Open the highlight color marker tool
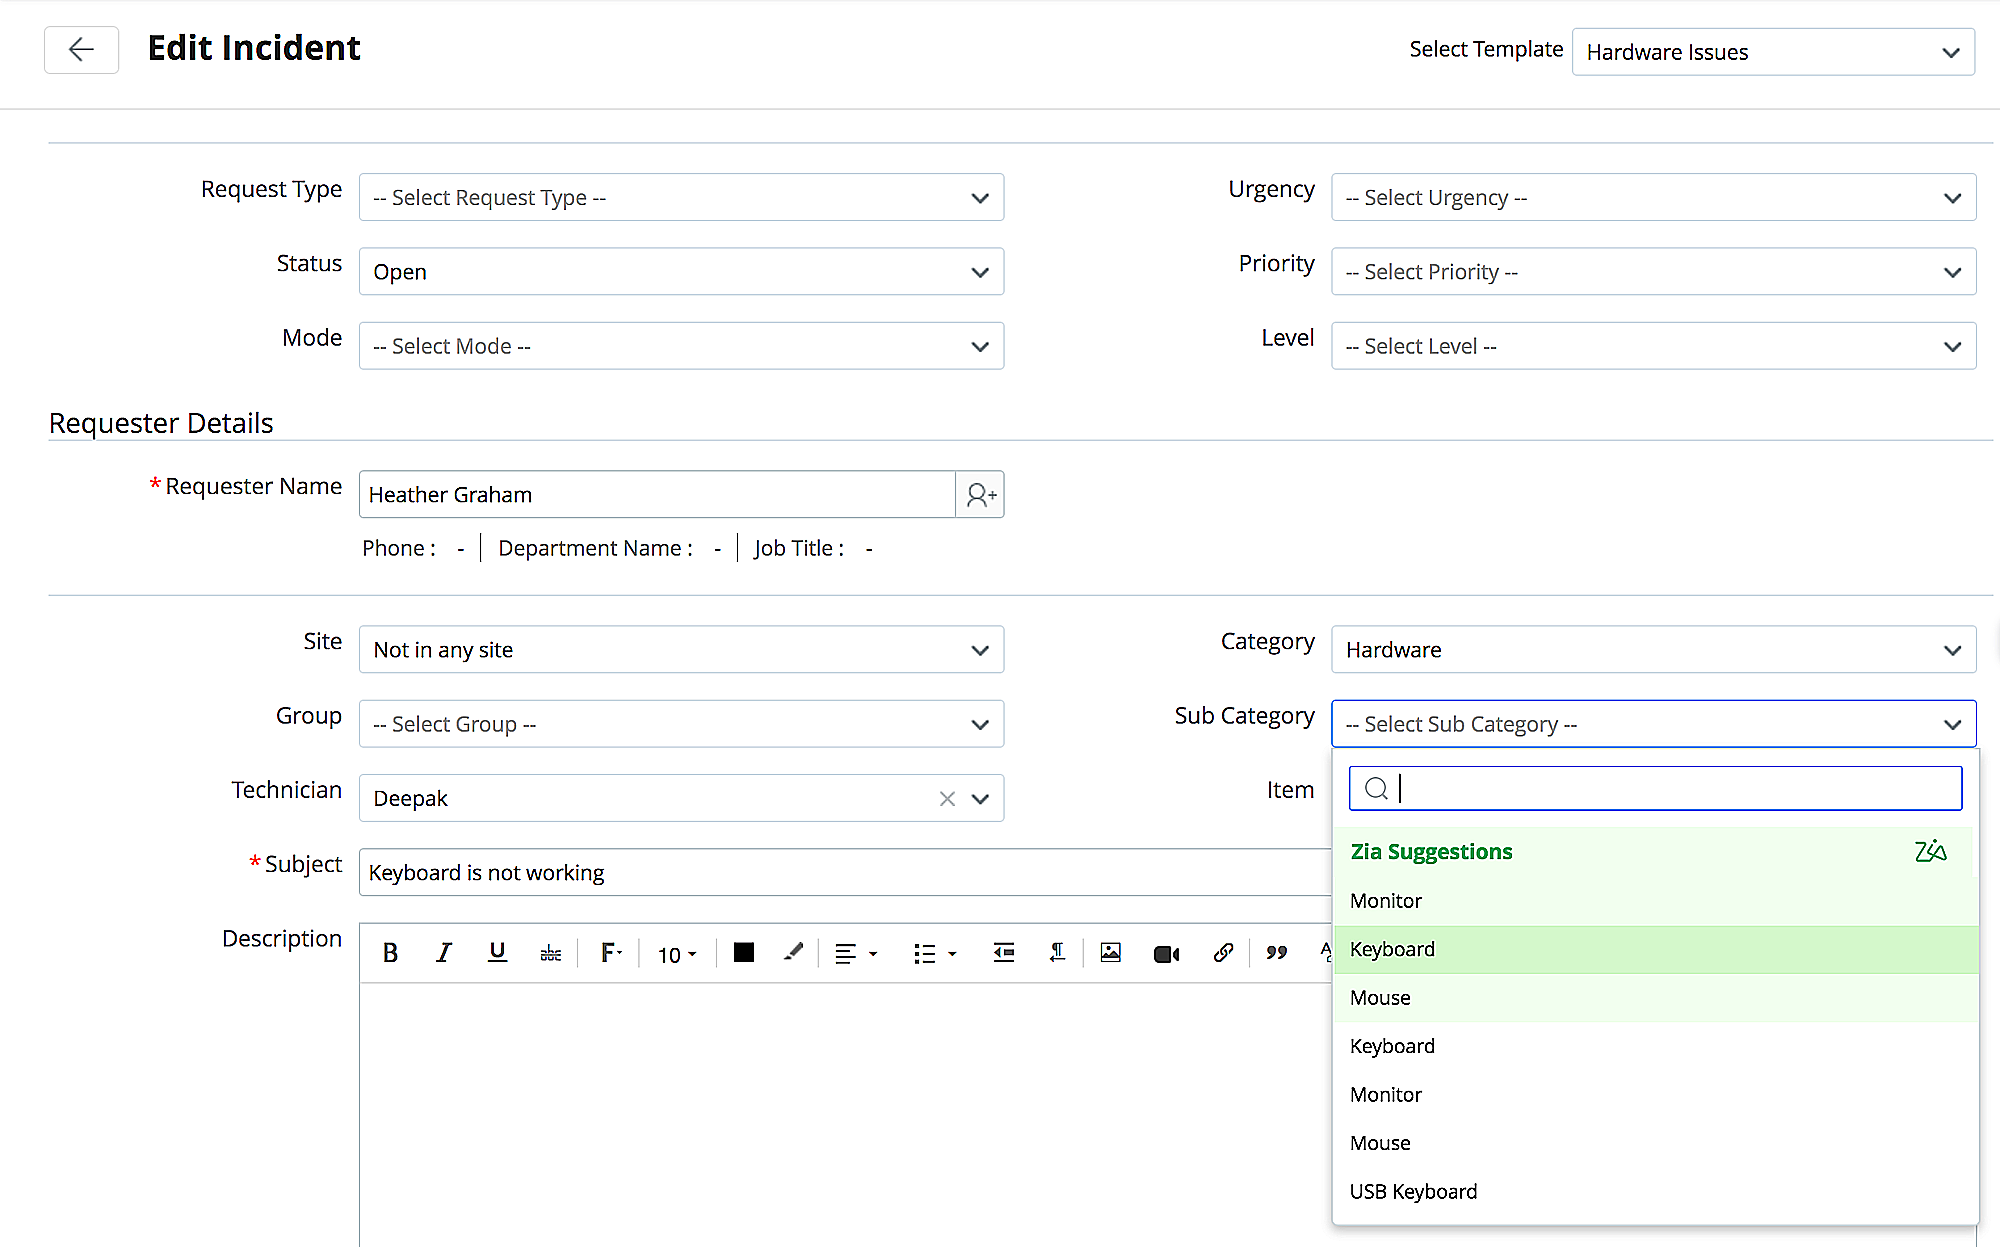 [x=793, y=953]
